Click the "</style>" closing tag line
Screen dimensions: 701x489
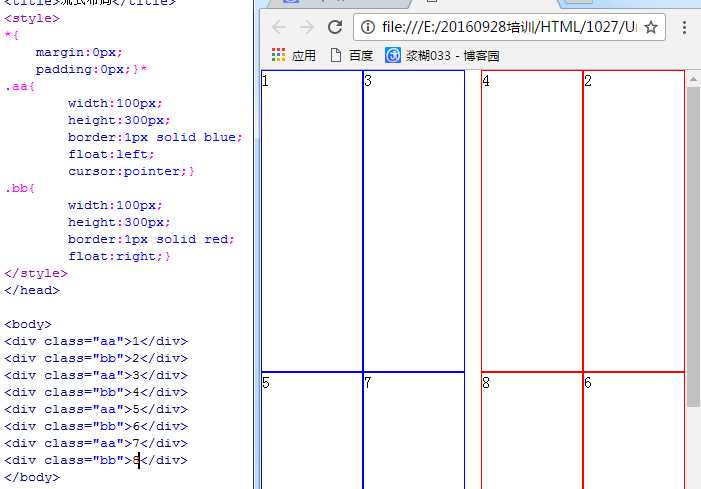click(36, 273)
